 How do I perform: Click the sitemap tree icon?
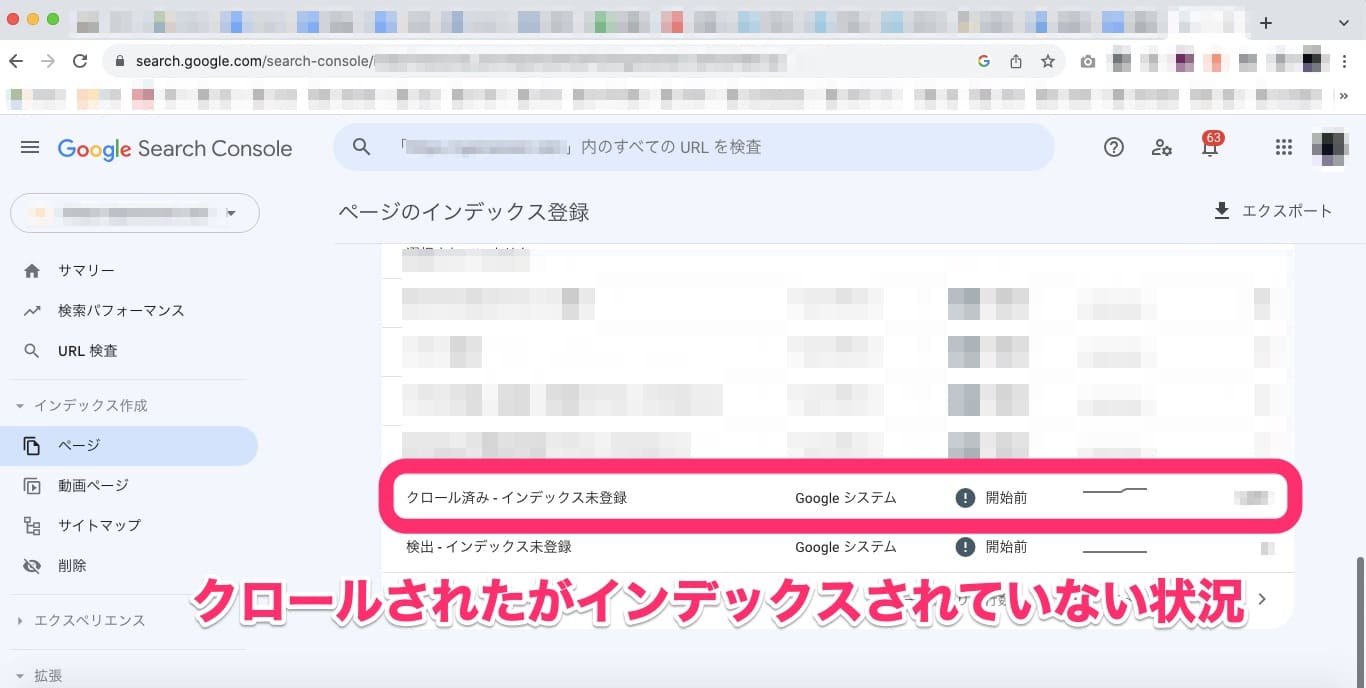point(32,526)
